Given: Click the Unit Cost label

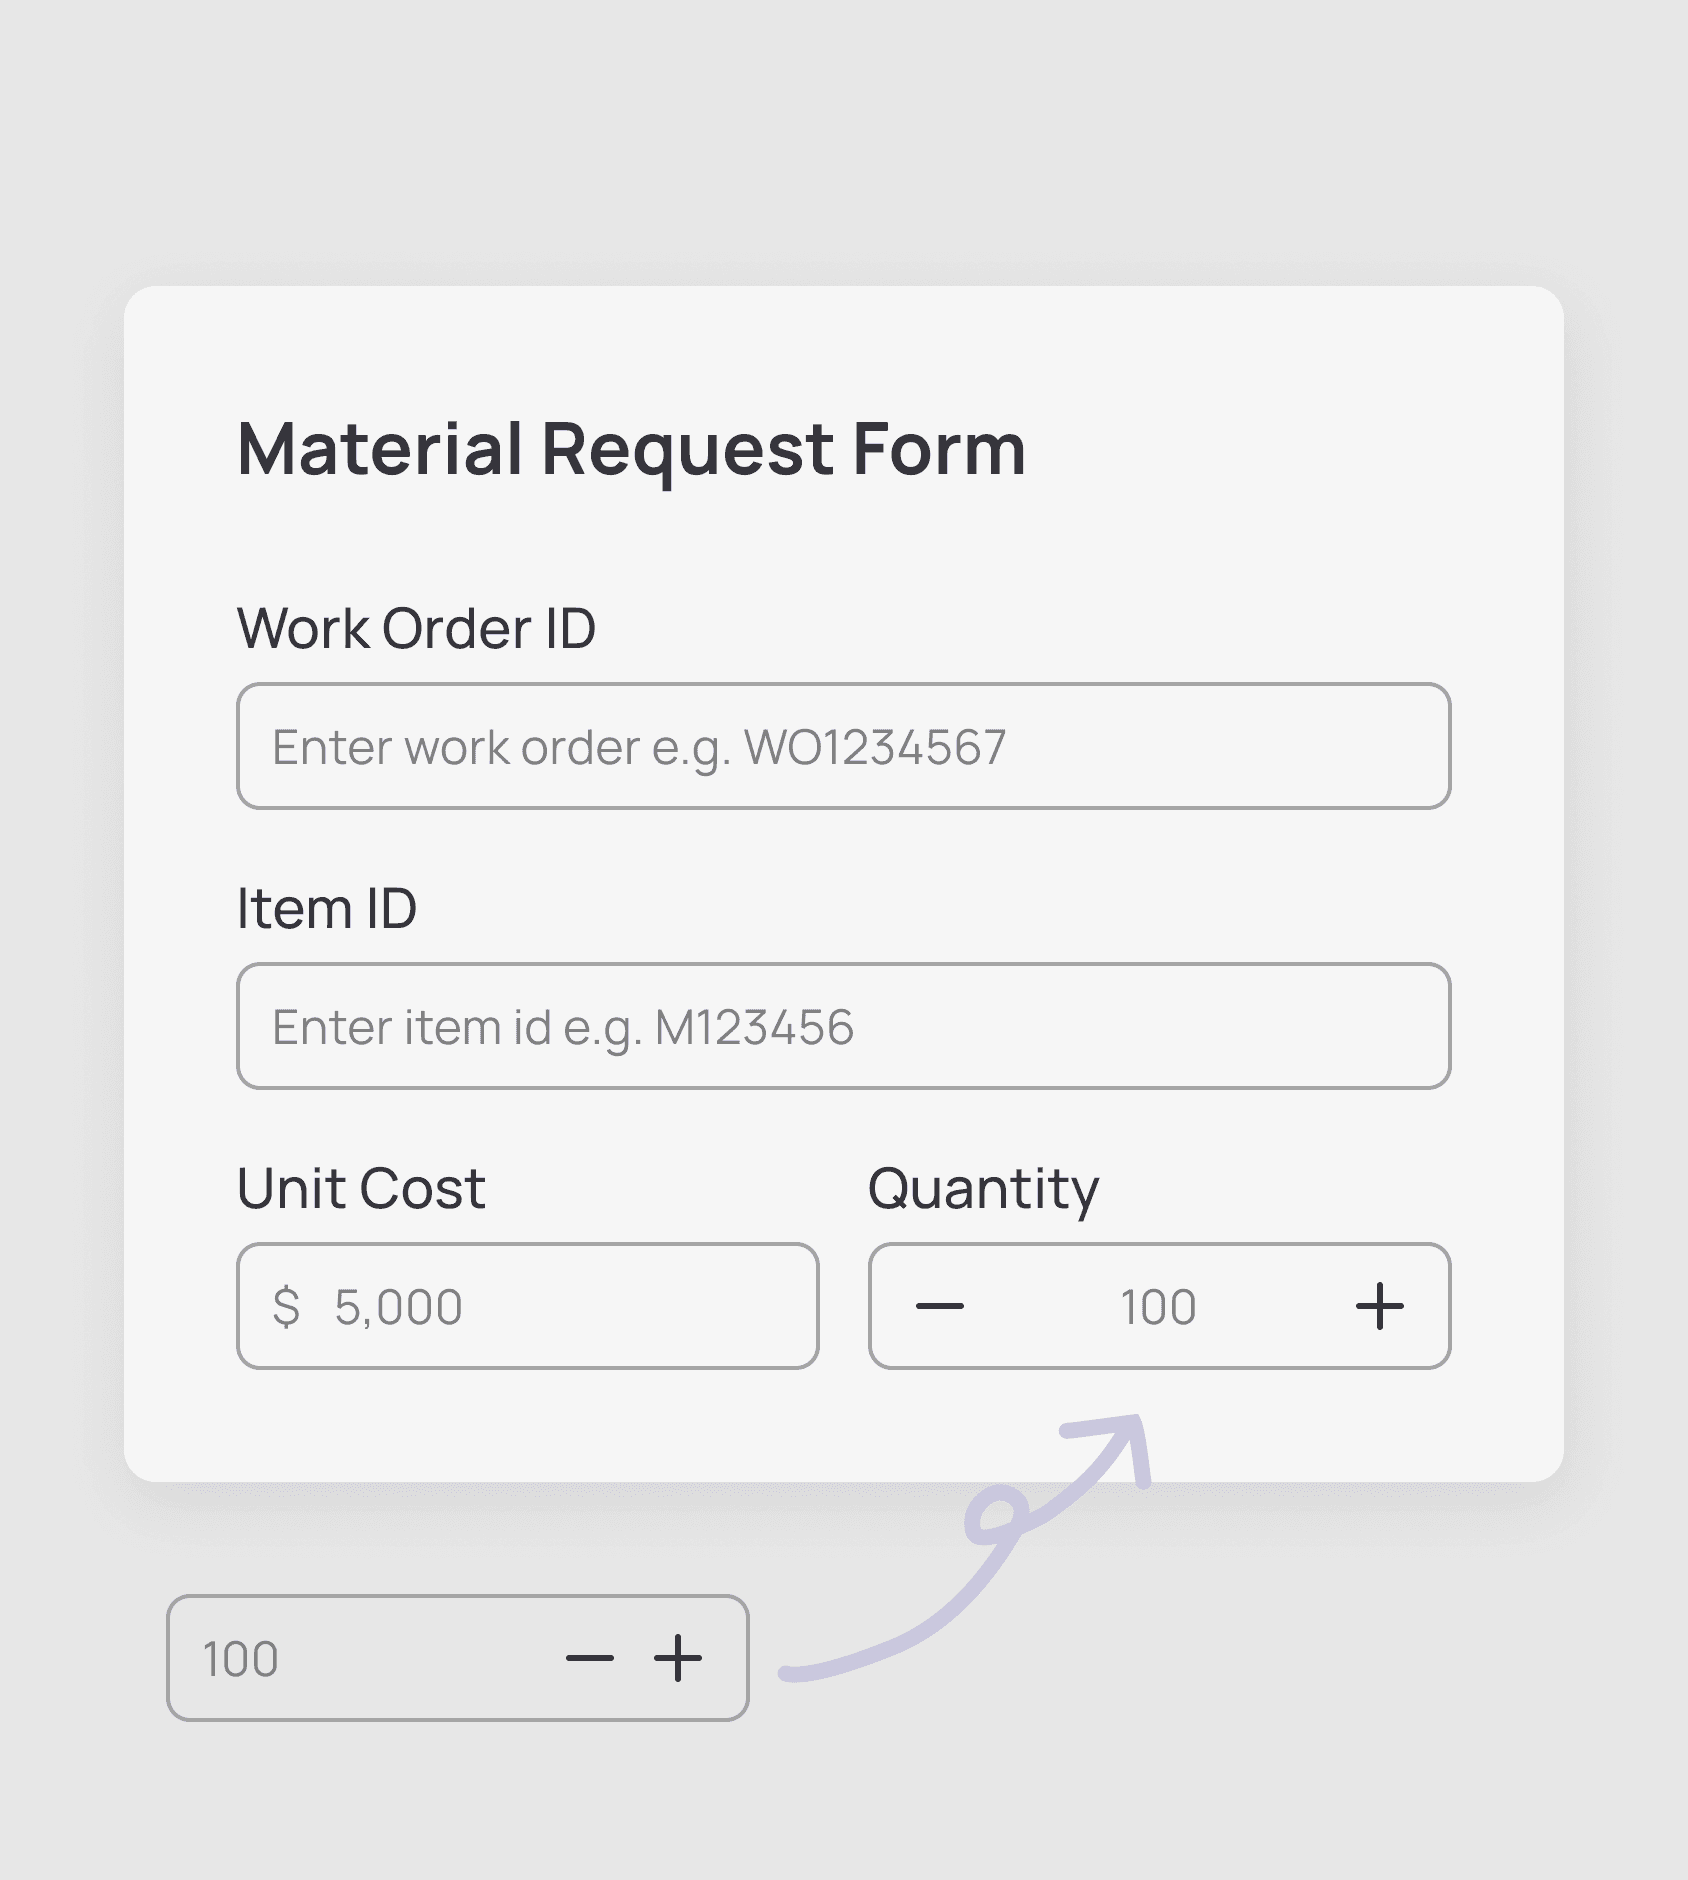Looking at the screenshot, I should (360, 1186).
